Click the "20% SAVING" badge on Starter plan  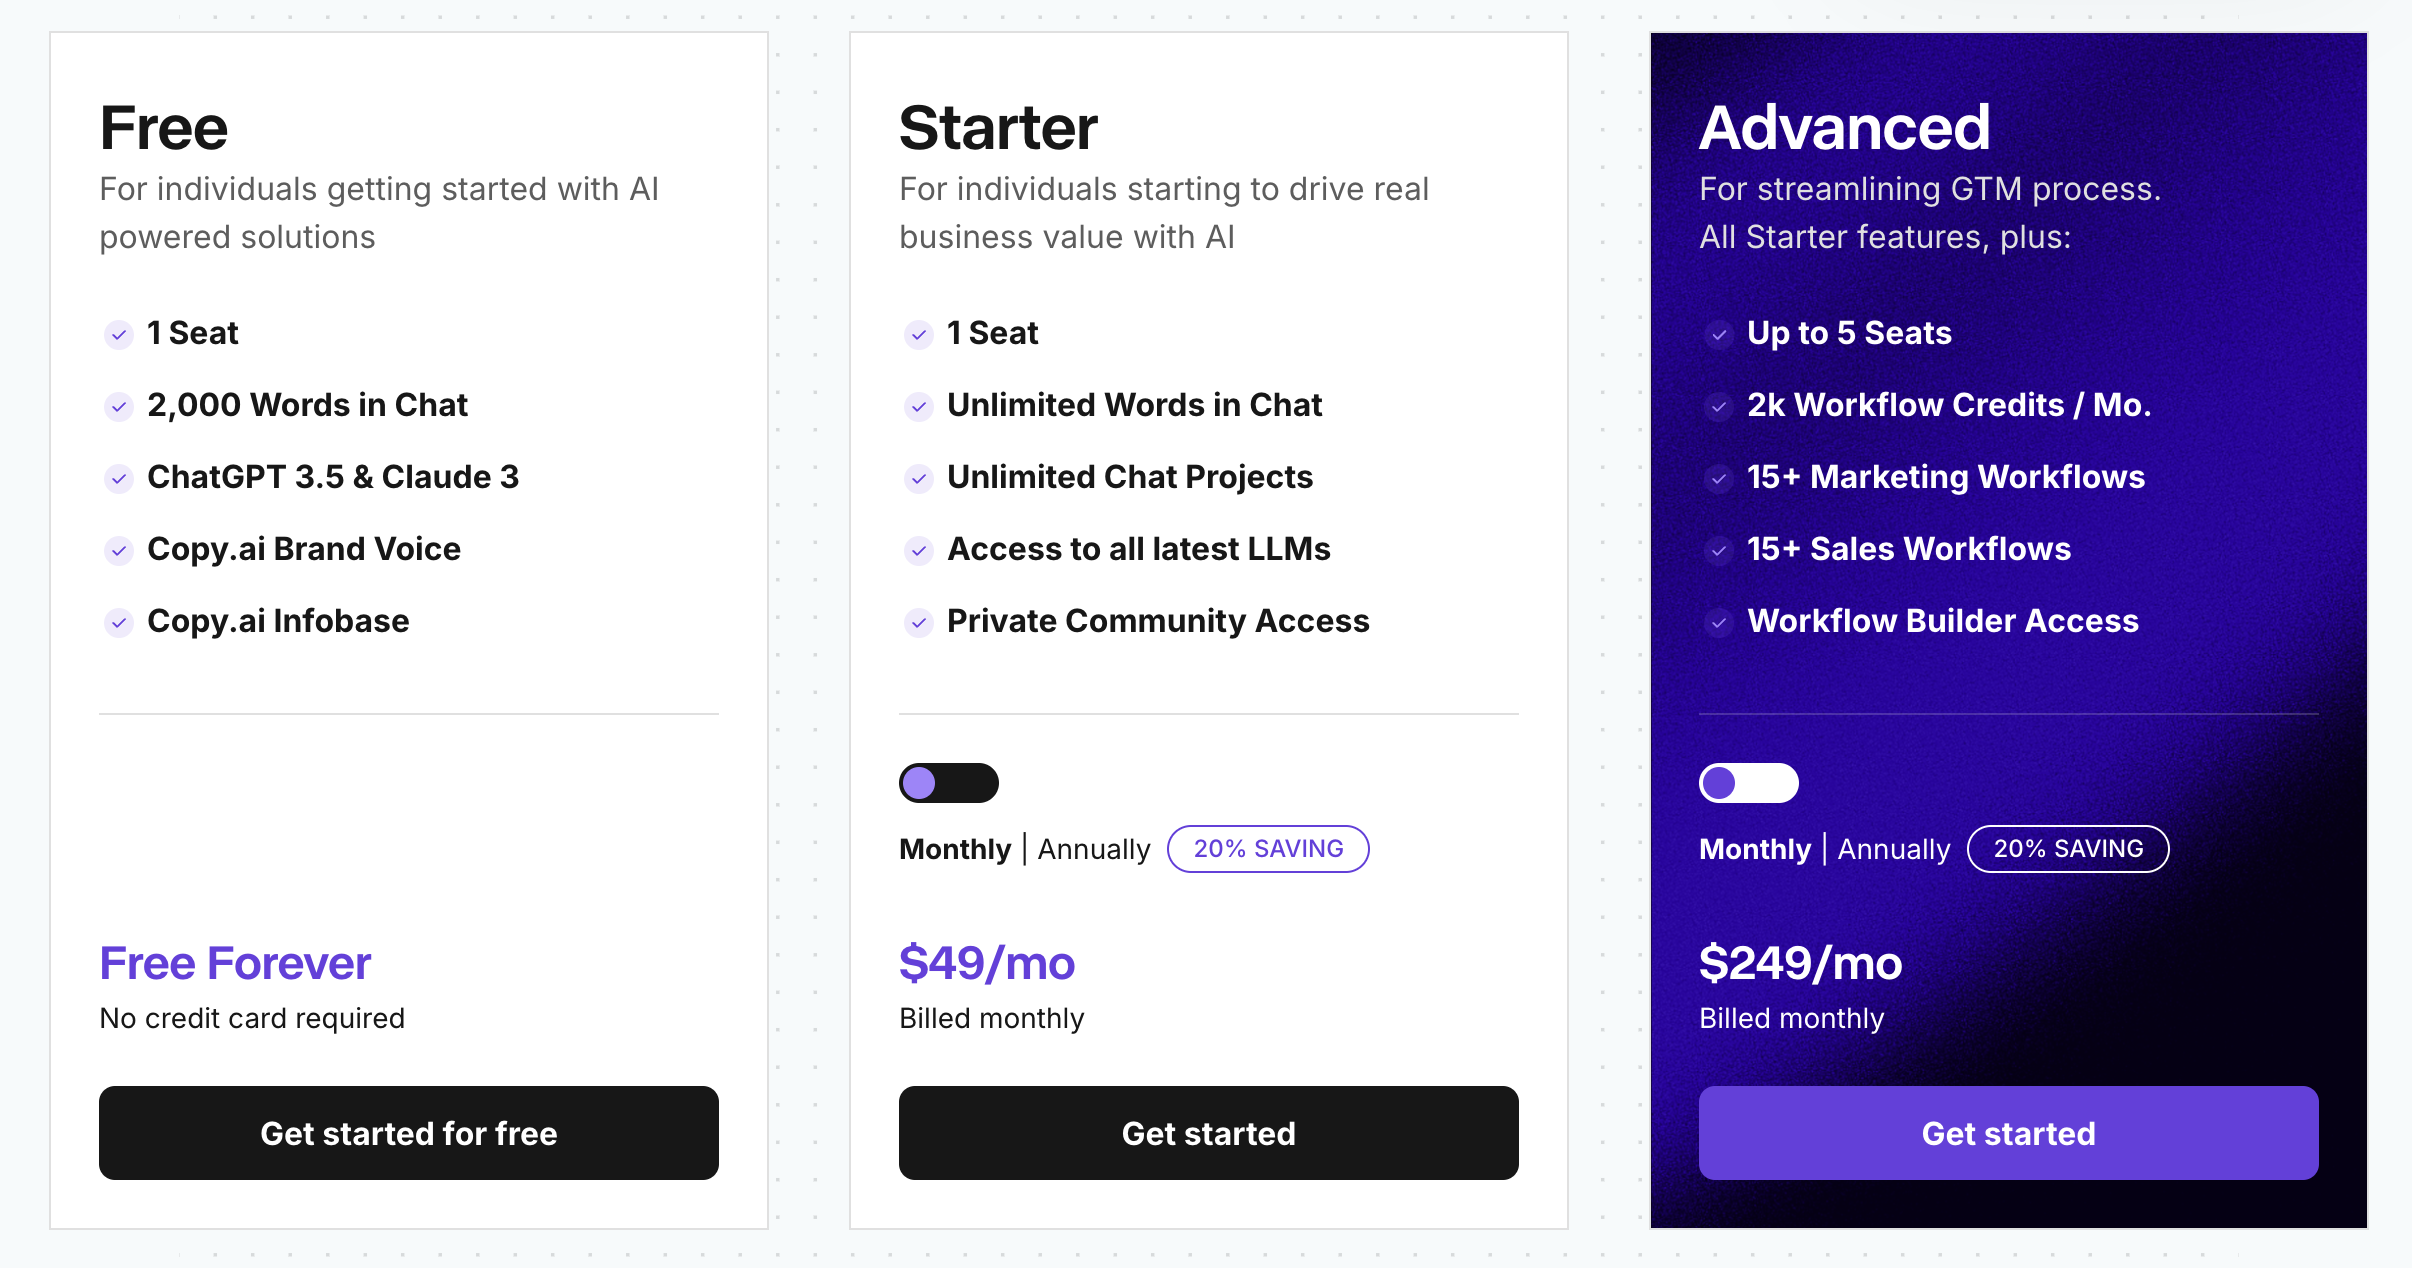[x=1268, y=849]
